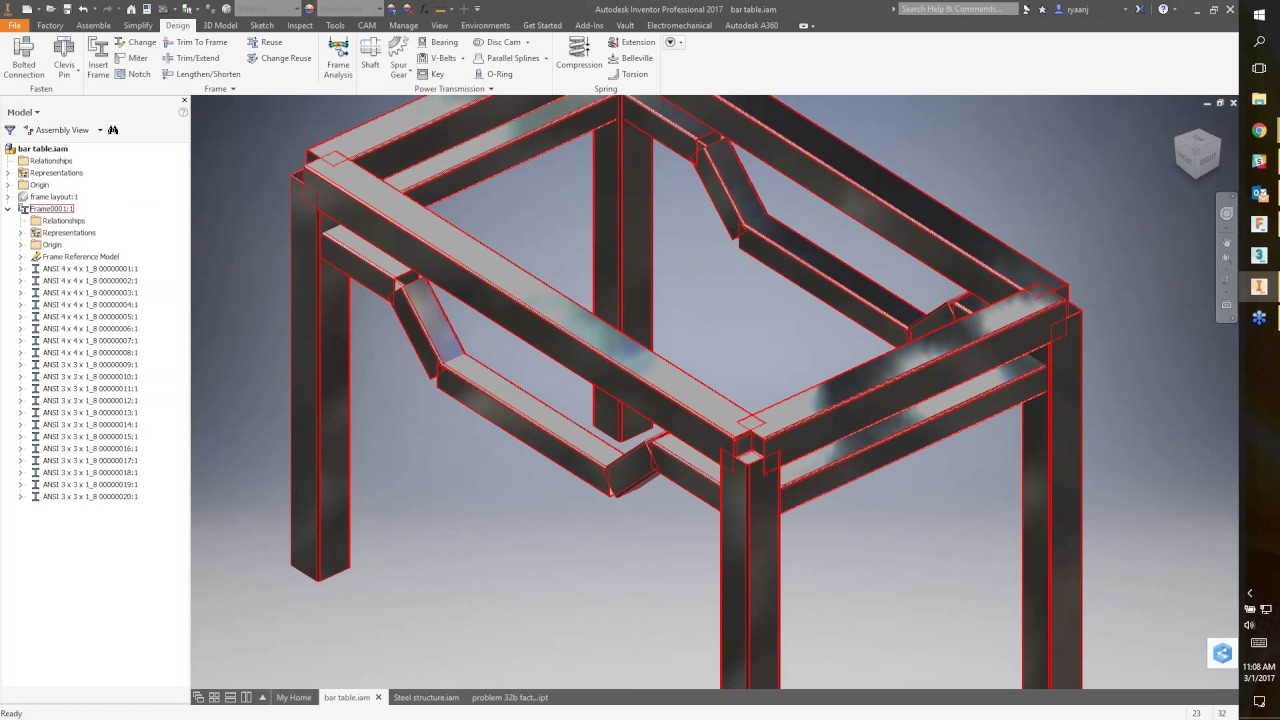
Task: Expand the frame layout:1 node
Action: coord(8,197)
